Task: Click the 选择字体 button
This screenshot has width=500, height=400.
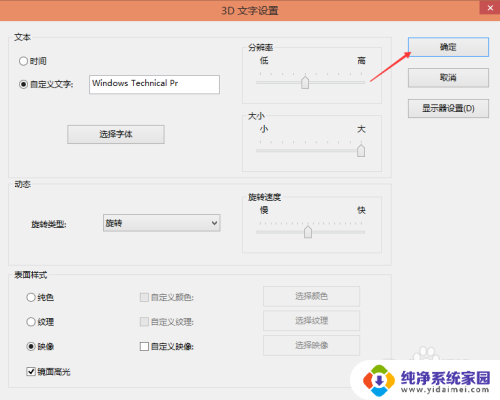Action: [x=116, y=134]
